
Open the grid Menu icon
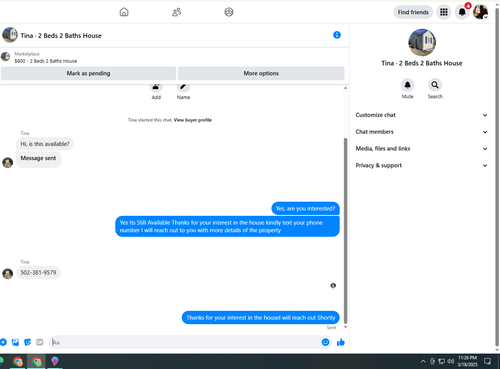tap(444, 12)
